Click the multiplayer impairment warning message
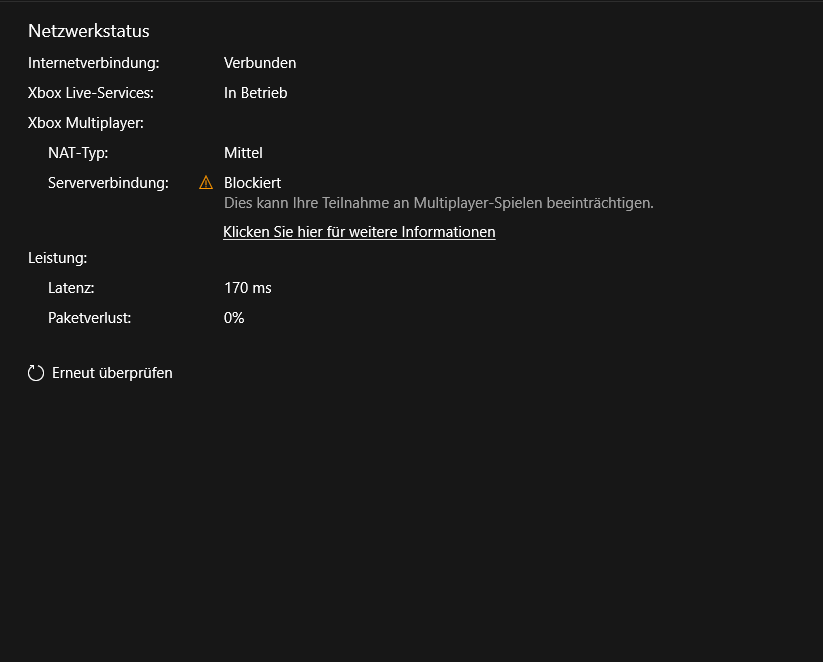 439,203
